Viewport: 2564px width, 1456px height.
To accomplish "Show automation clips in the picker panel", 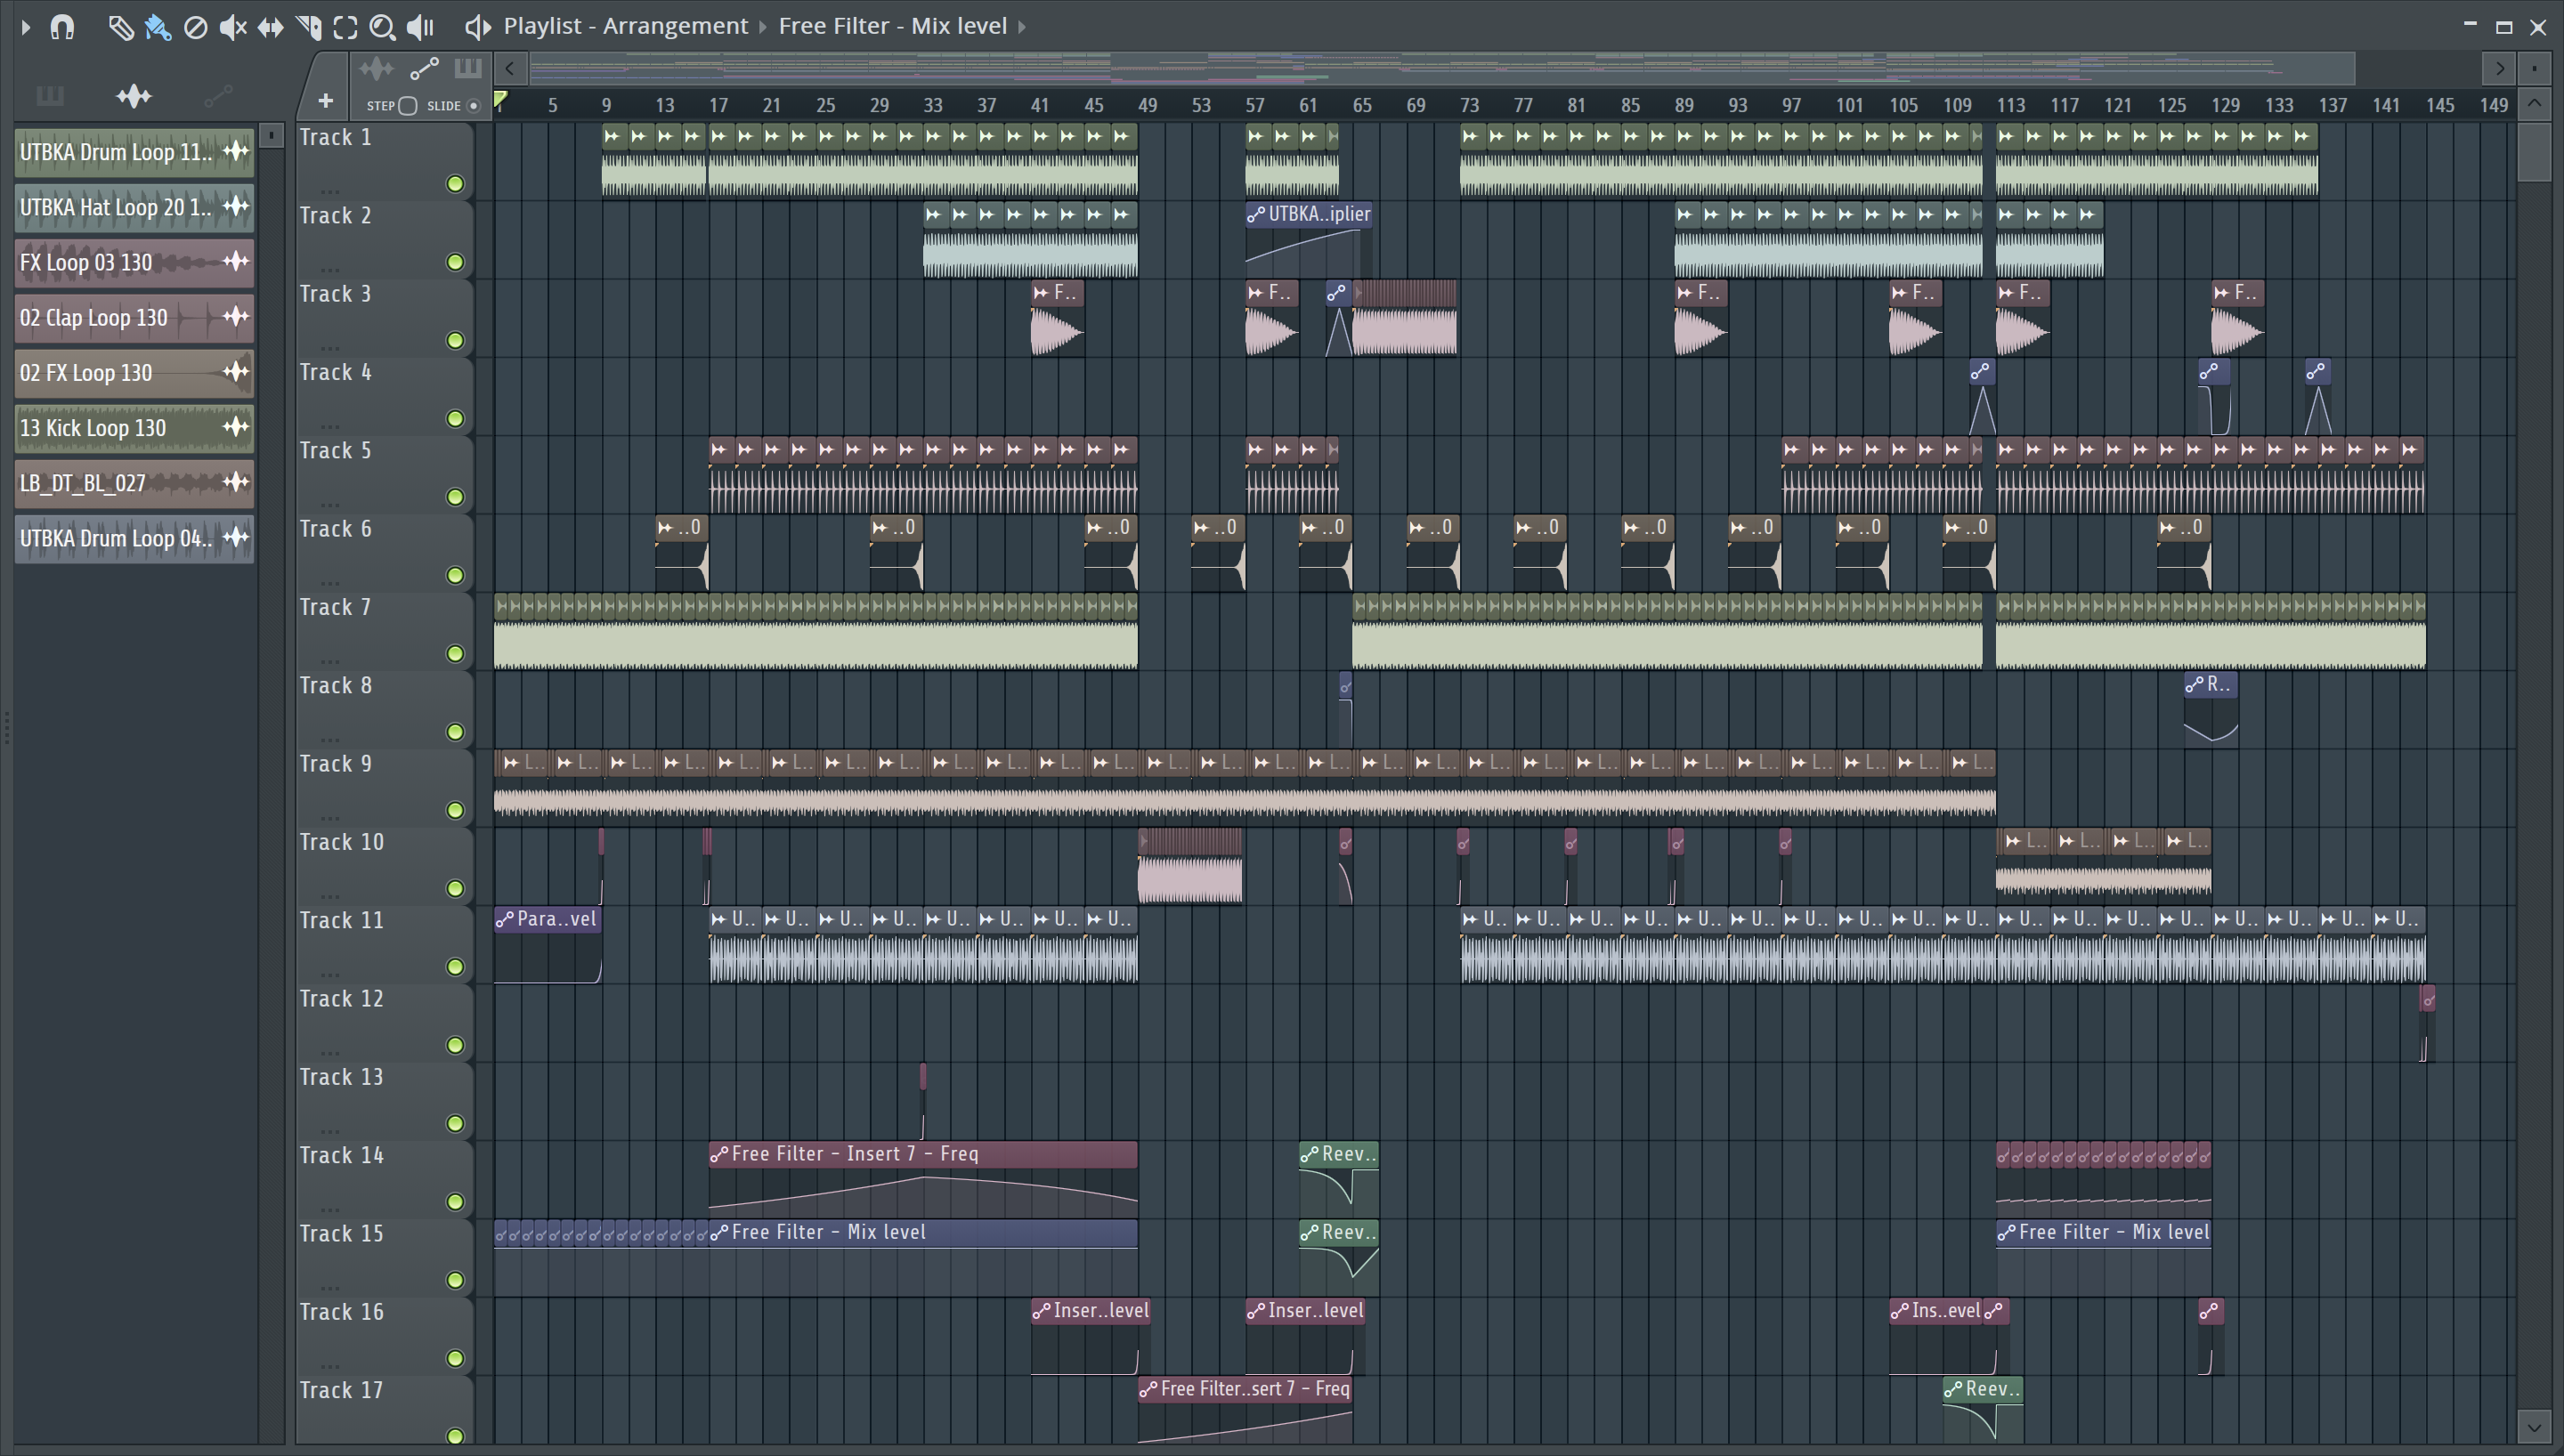I will point(218,96).
